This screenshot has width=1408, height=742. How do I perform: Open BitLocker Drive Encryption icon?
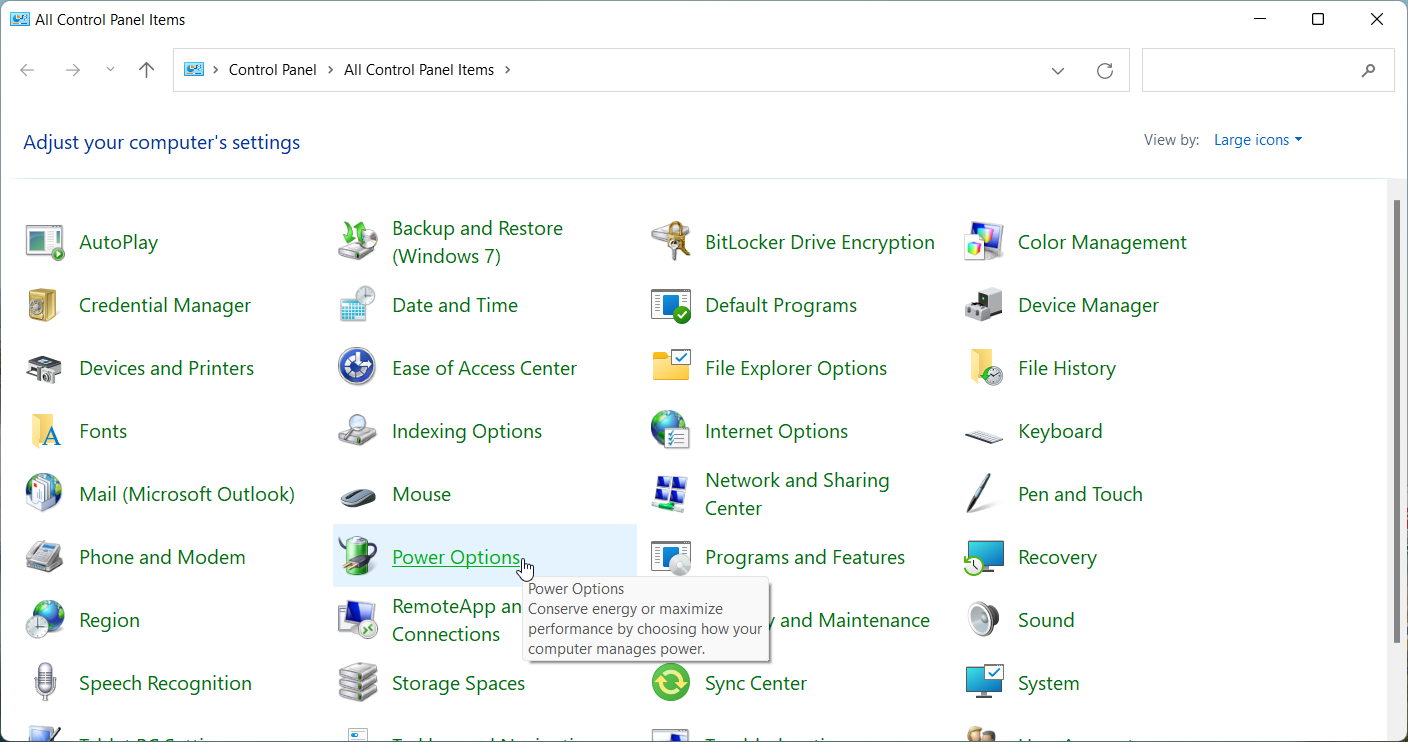pos(671,242)
